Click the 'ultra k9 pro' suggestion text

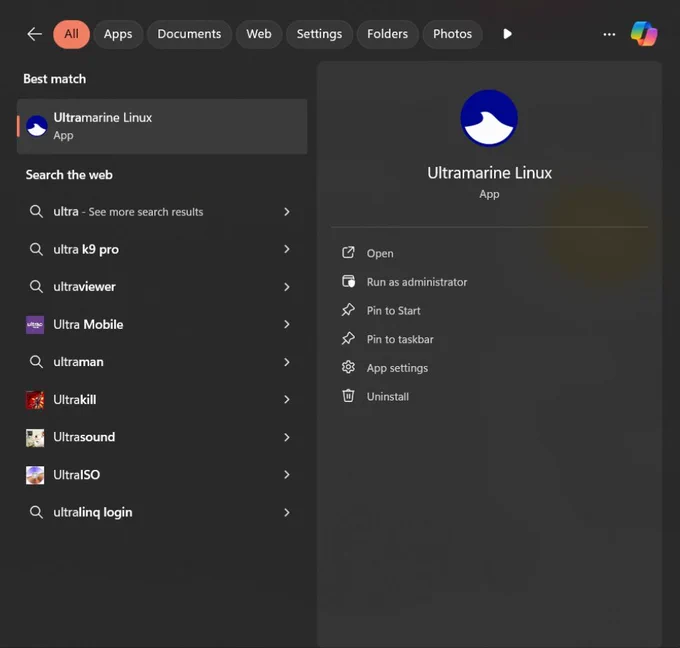(x=86, y=250)
